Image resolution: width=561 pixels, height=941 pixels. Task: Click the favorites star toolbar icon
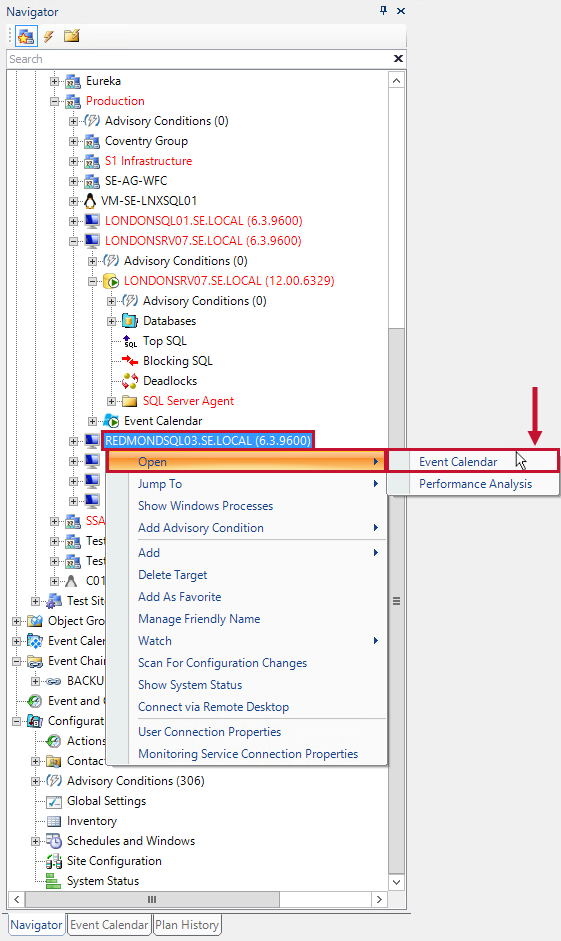click(x=25, y=36)
